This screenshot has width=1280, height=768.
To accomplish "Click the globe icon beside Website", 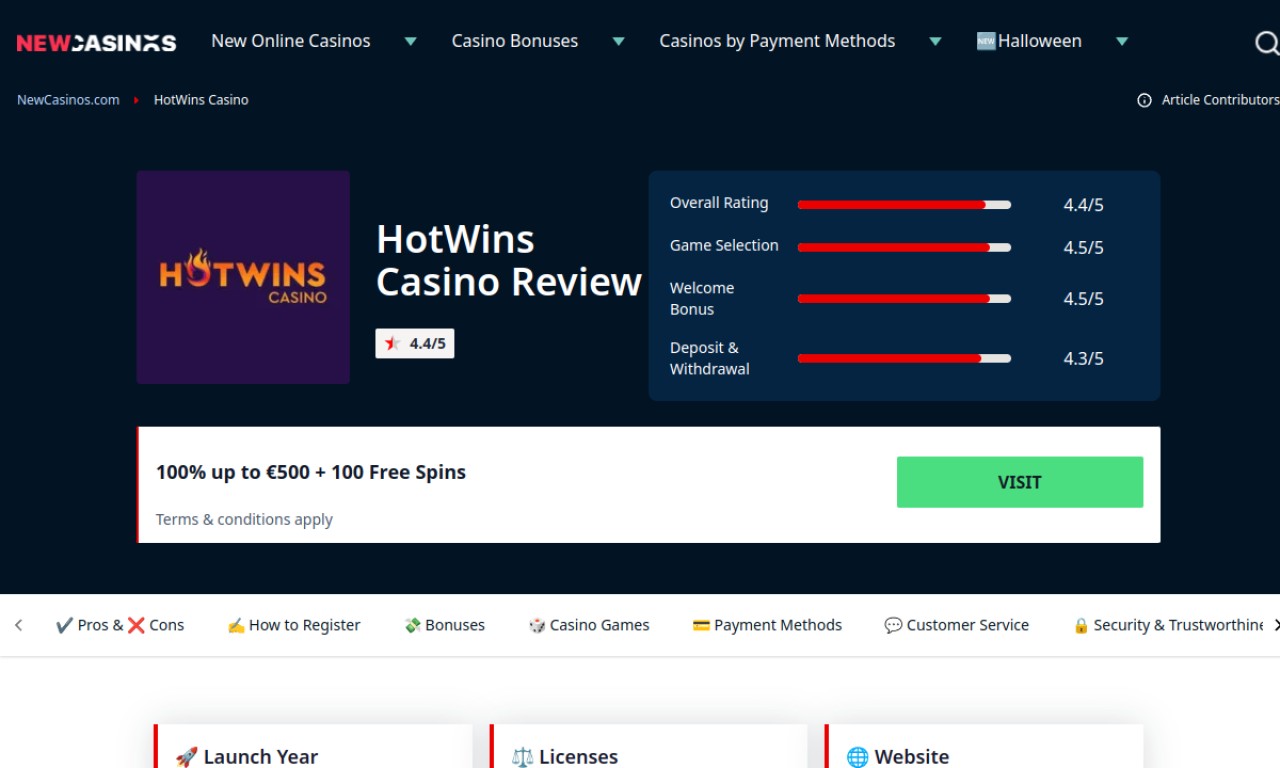I will [x=857, y=757].
